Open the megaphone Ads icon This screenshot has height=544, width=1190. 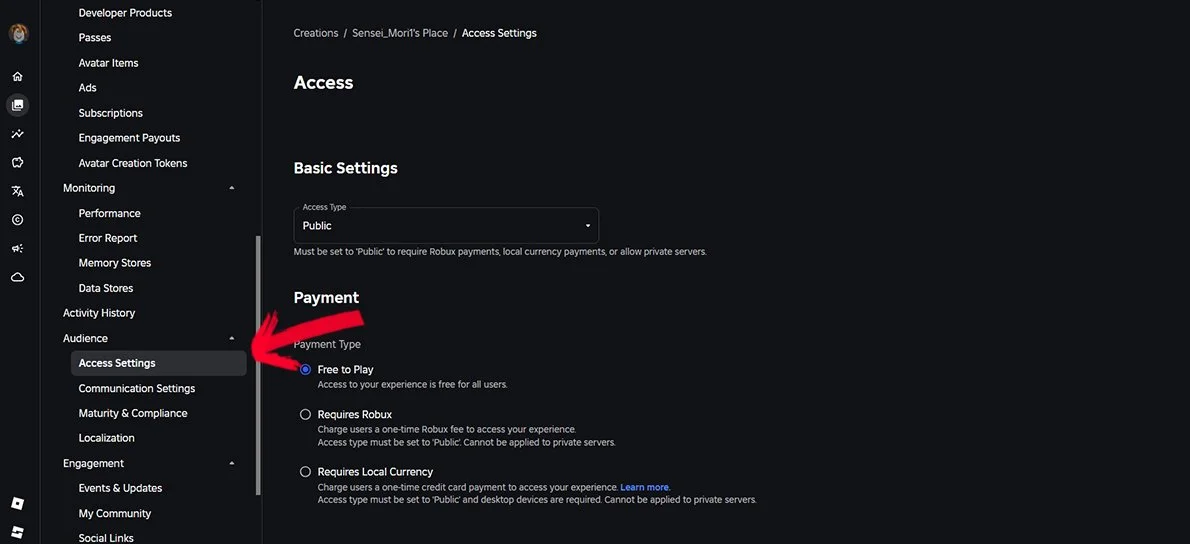click(17, 248)
